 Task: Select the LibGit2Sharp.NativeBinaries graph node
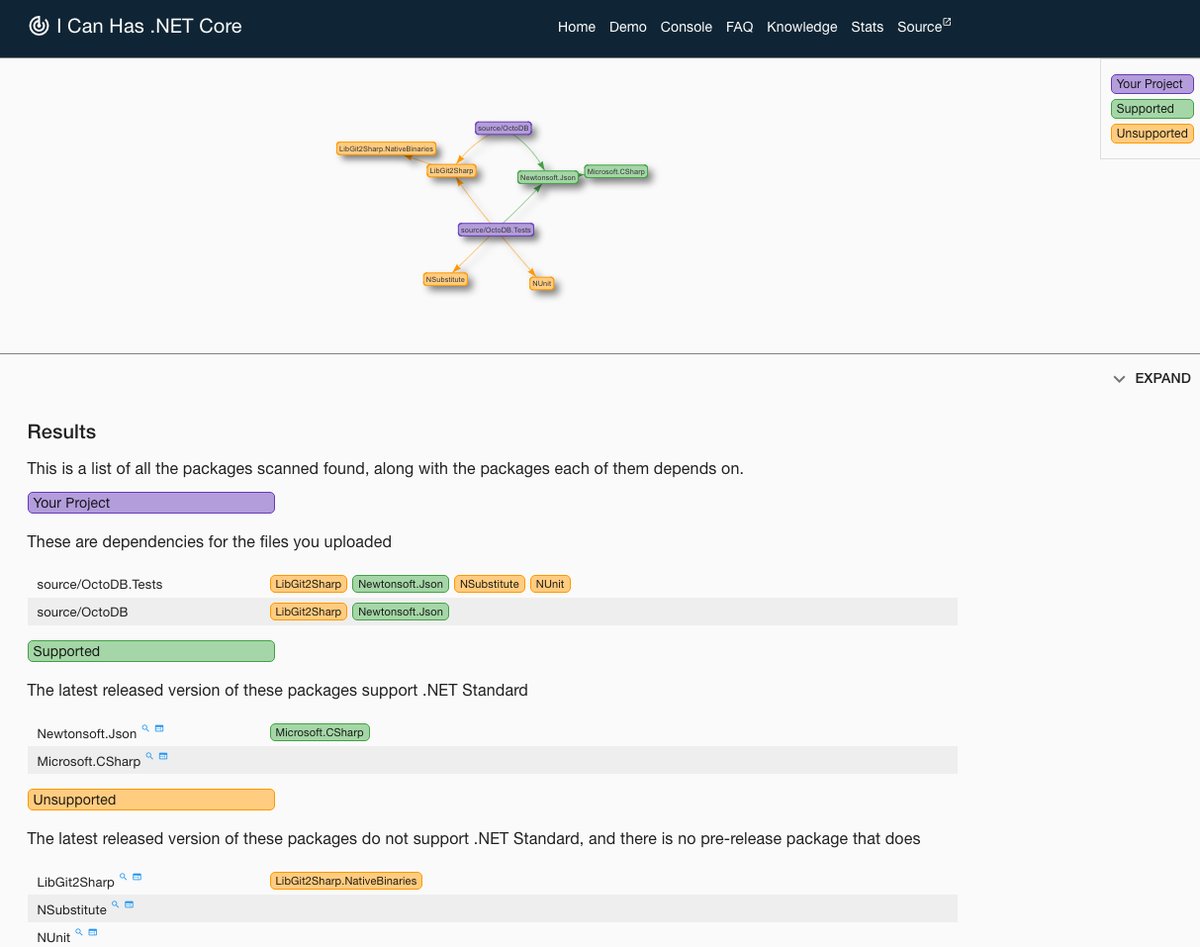386,149
